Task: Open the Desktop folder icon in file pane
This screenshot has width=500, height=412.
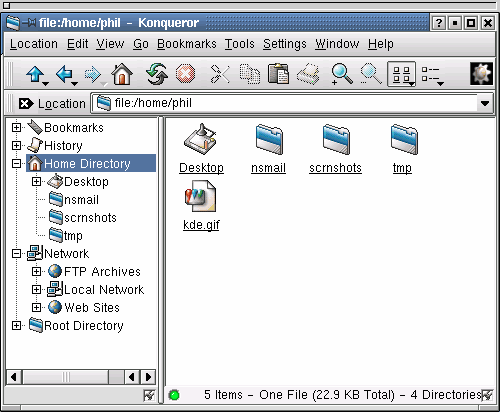Action: [201, 139]
